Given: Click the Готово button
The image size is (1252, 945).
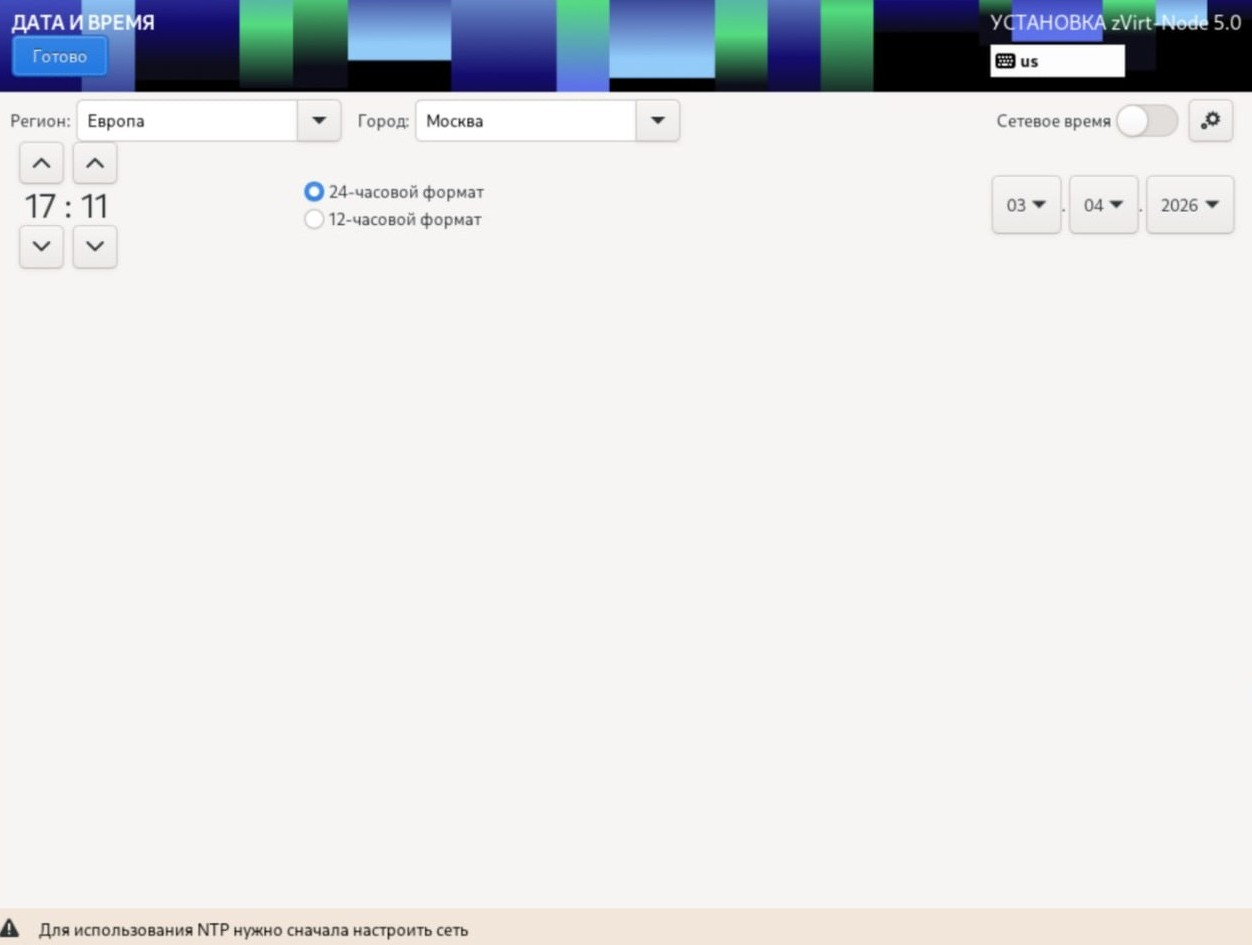Looking at the screenshot, I should pyautogui.click(x=60, y=57).
